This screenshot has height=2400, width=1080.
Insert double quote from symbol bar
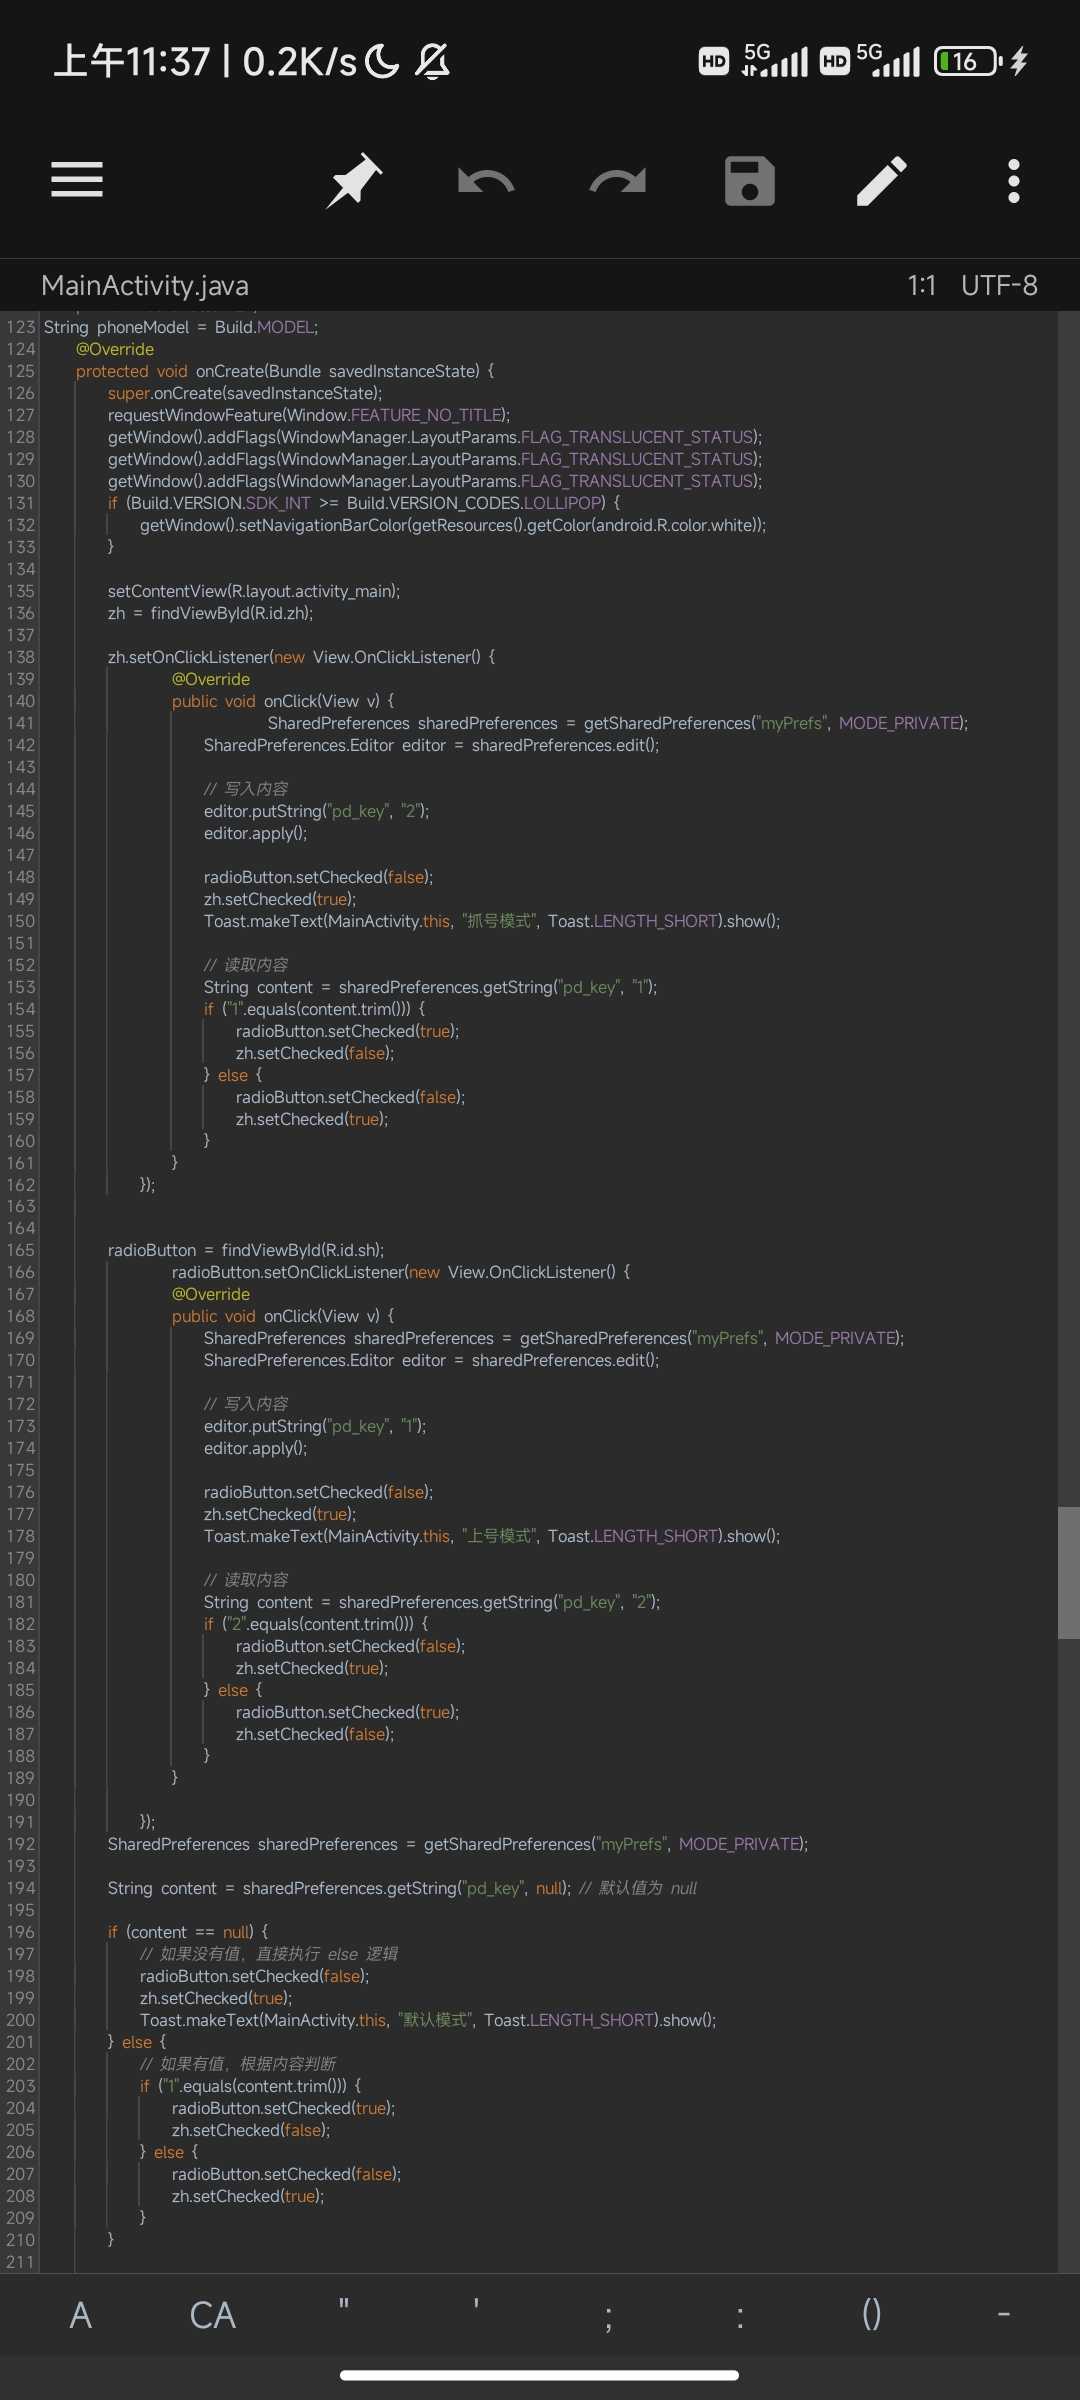(344, 2314)
